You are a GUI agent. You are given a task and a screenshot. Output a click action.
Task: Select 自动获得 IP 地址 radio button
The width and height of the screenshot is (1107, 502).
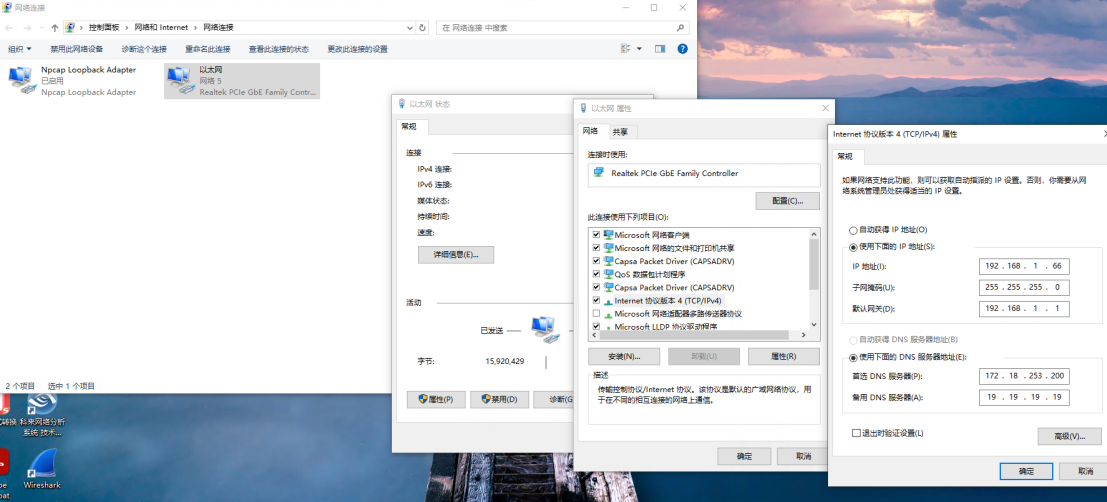coord(853,230)
